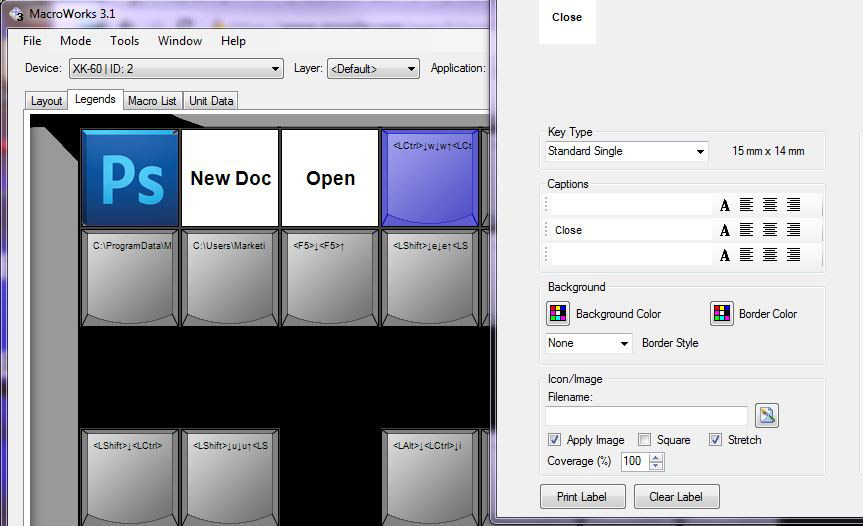Pick a Background Color swatch
This screenshot has width=863, height=526.
558,314
